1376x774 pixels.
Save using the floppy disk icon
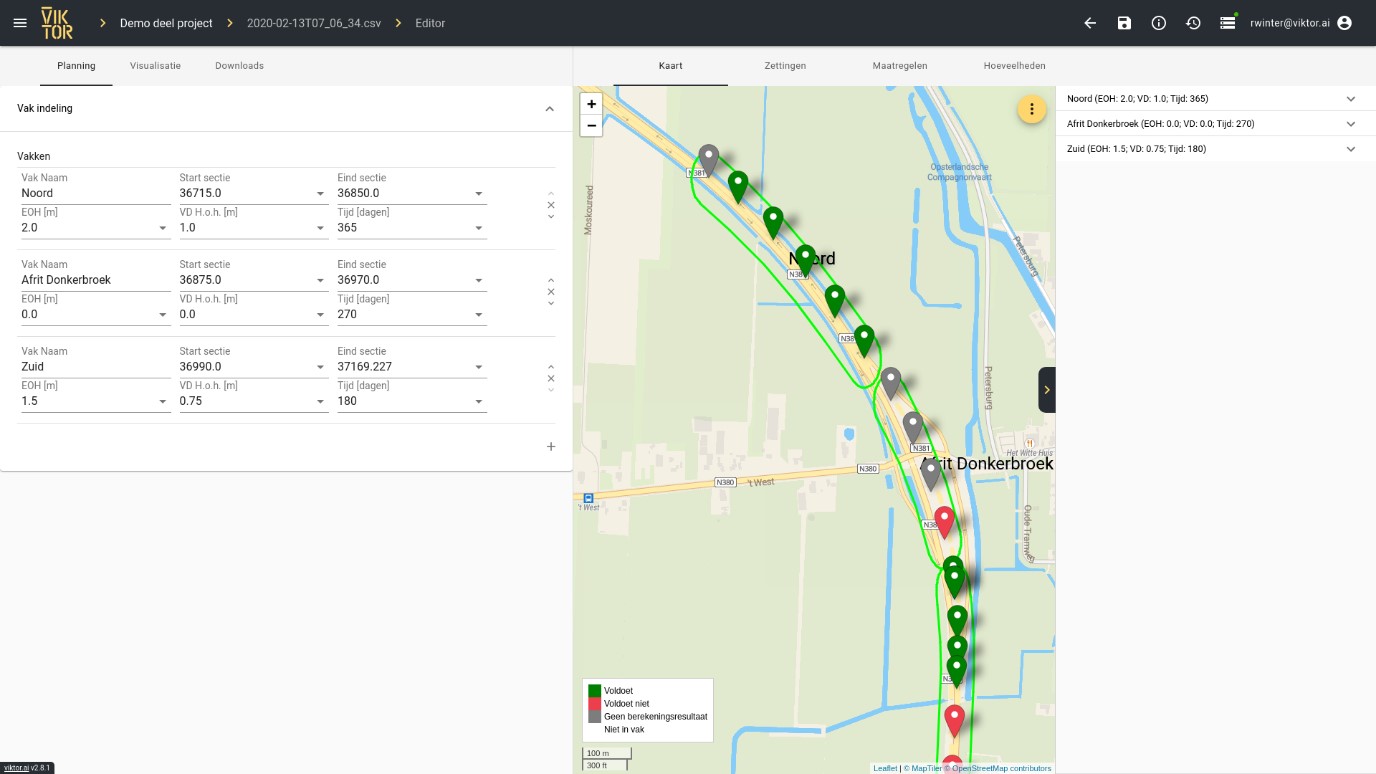(1124, 23)
